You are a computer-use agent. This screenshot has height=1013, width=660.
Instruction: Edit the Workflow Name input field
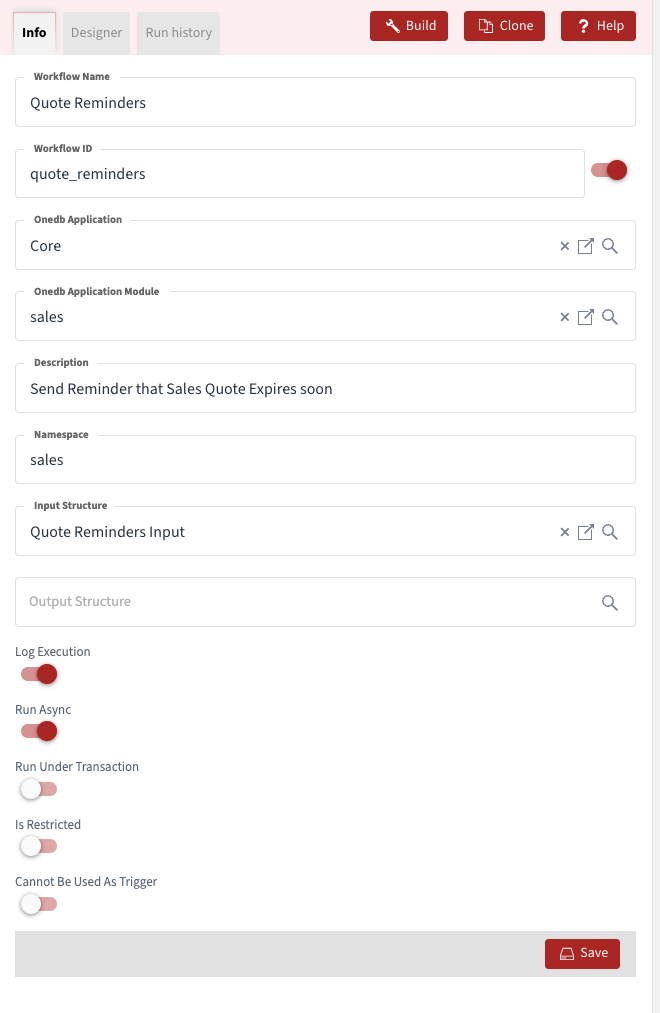click(x=325, y=102)
